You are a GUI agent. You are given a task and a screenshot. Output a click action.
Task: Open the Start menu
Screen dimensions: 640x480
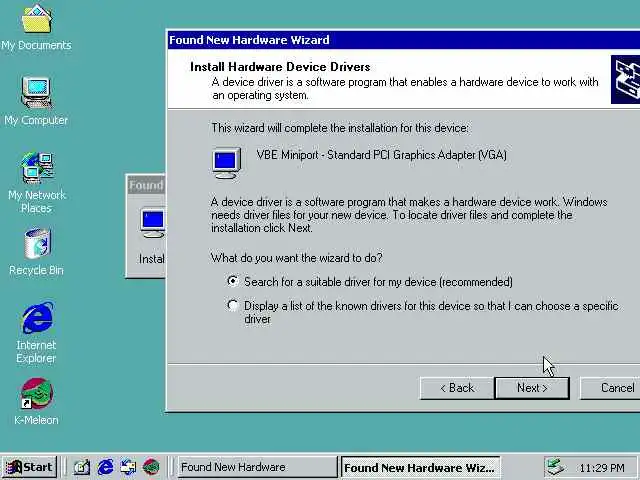[x=29, y=467]
